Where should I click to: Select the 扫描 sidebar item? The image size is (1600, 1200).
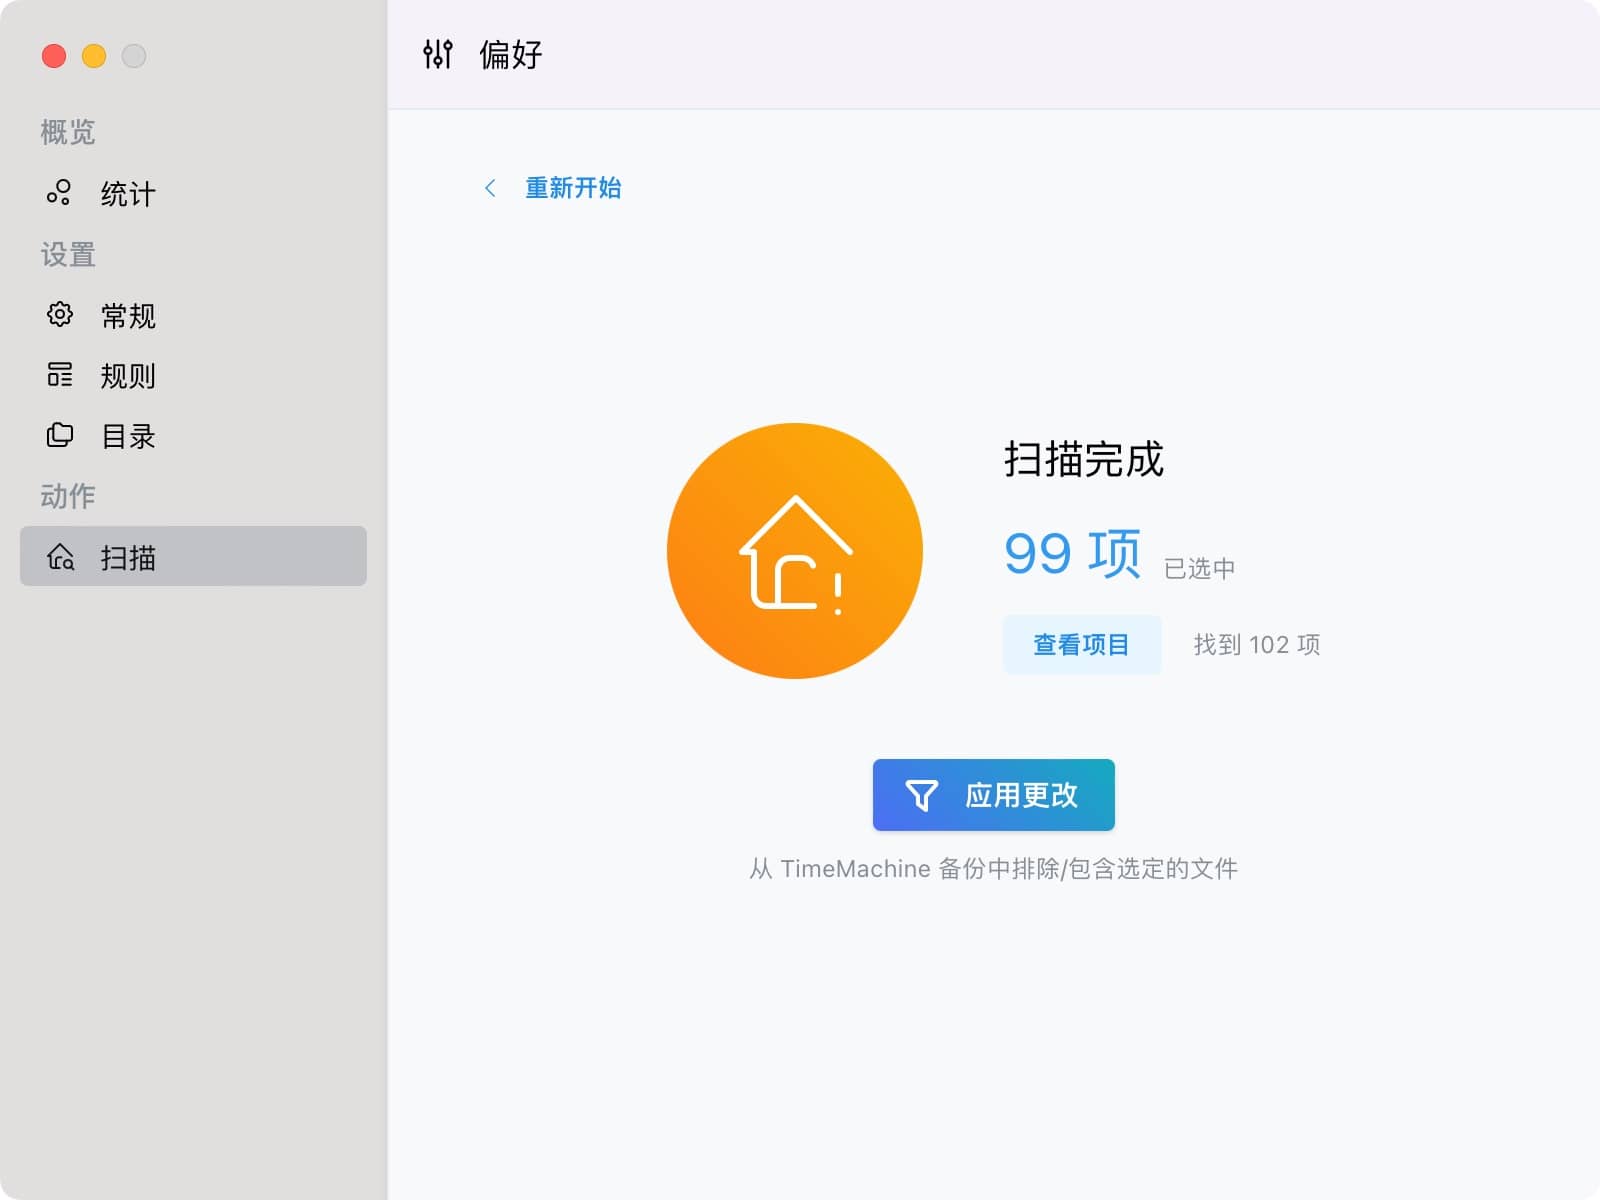pyautogui.click(x=193, y=556)
